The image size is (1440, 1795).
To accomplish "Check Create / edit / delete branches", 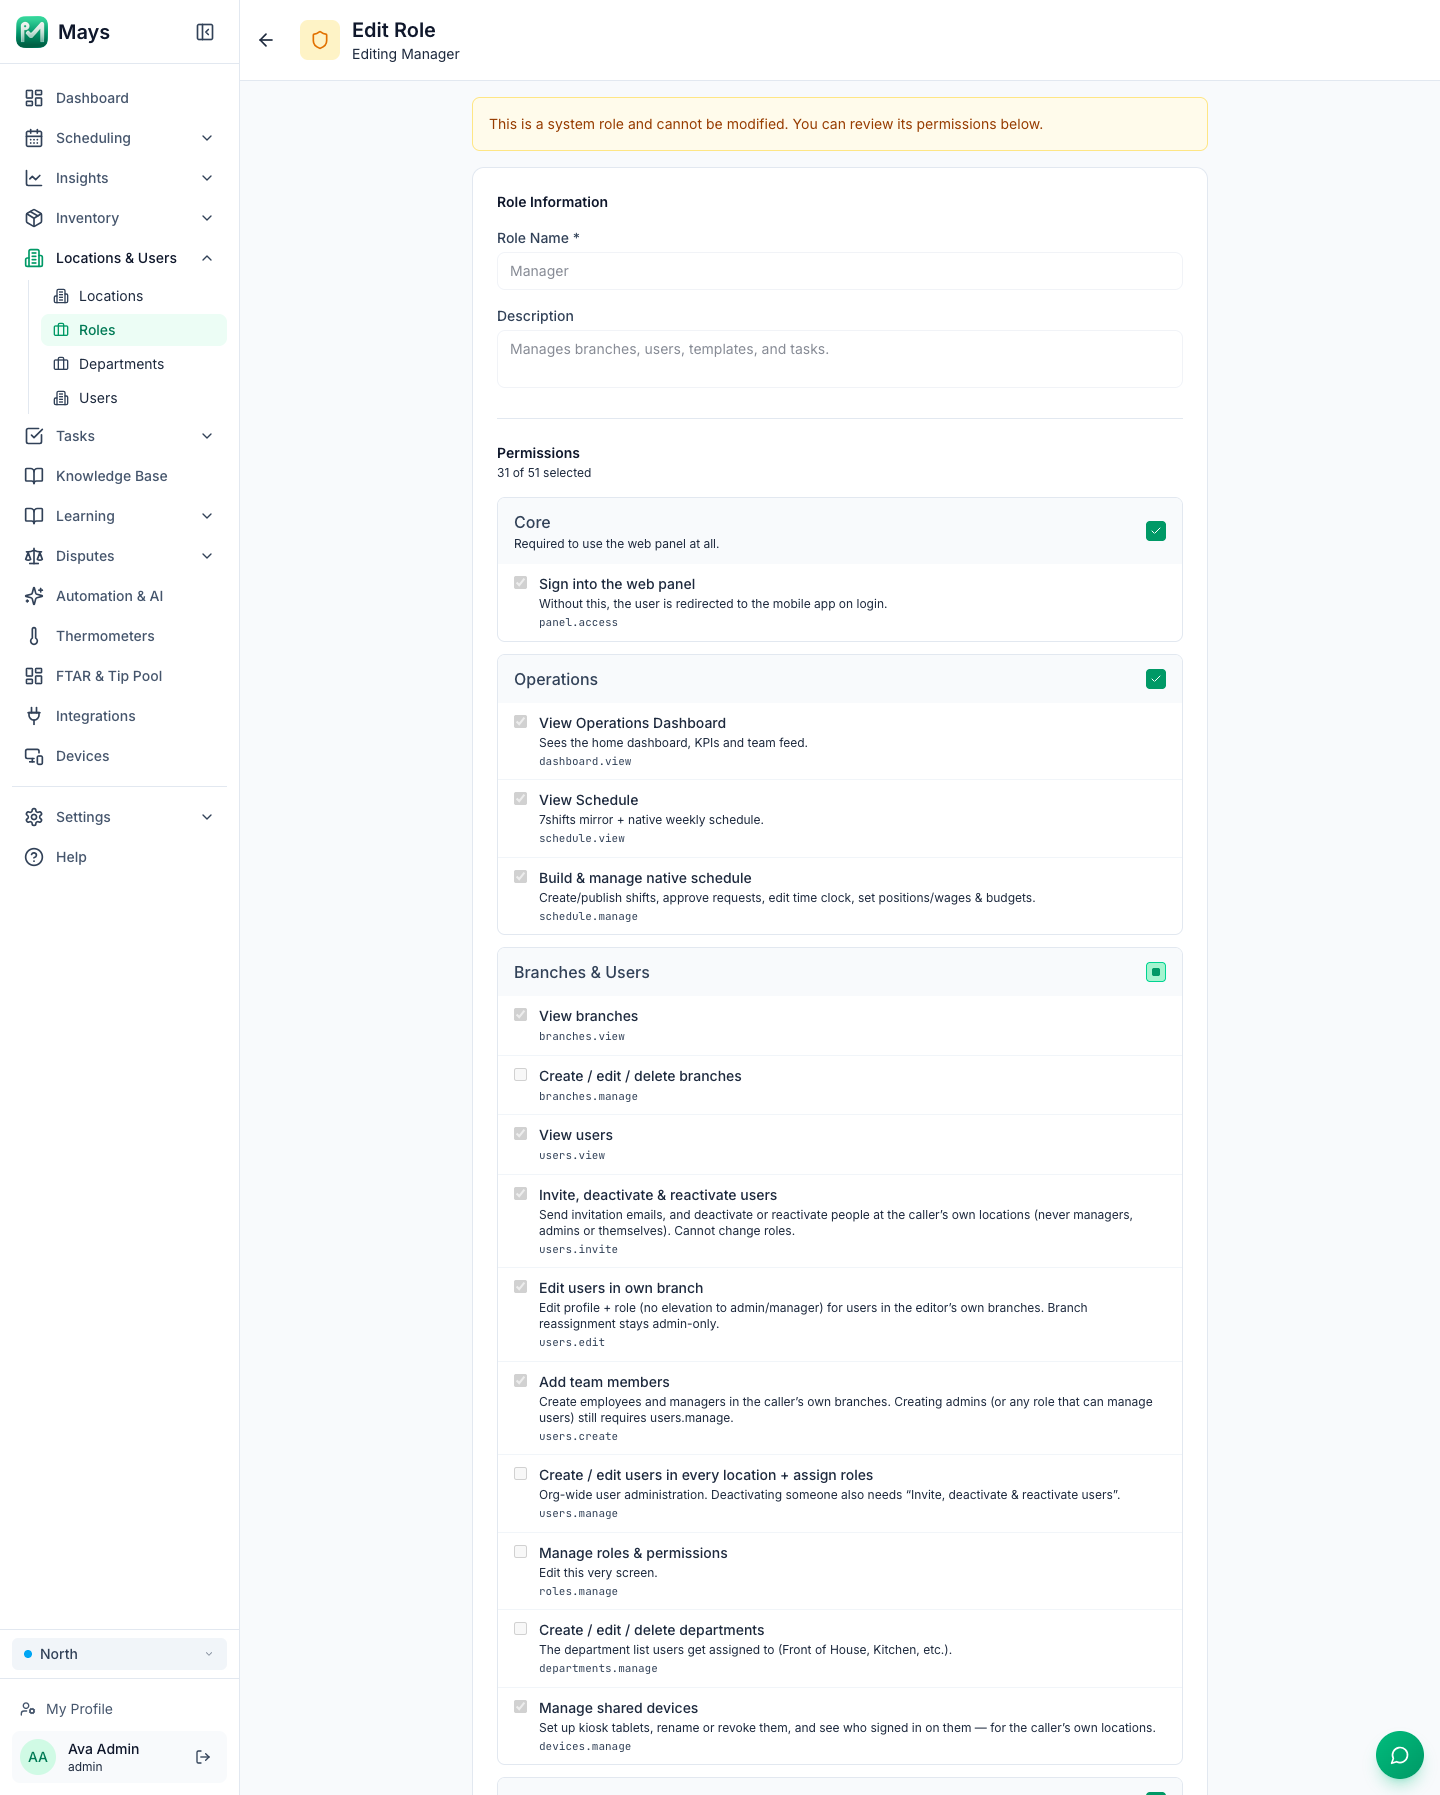I will click(521, 1075).
